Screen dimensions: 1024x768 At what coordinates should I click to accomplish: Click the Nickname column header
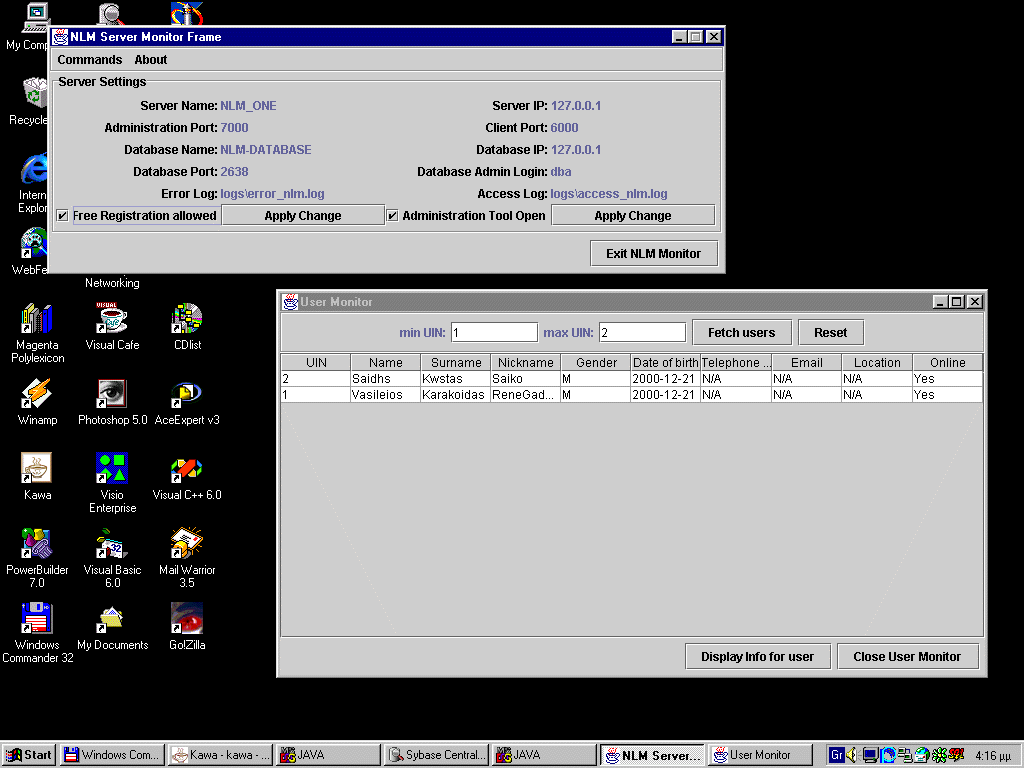[526, 362]
